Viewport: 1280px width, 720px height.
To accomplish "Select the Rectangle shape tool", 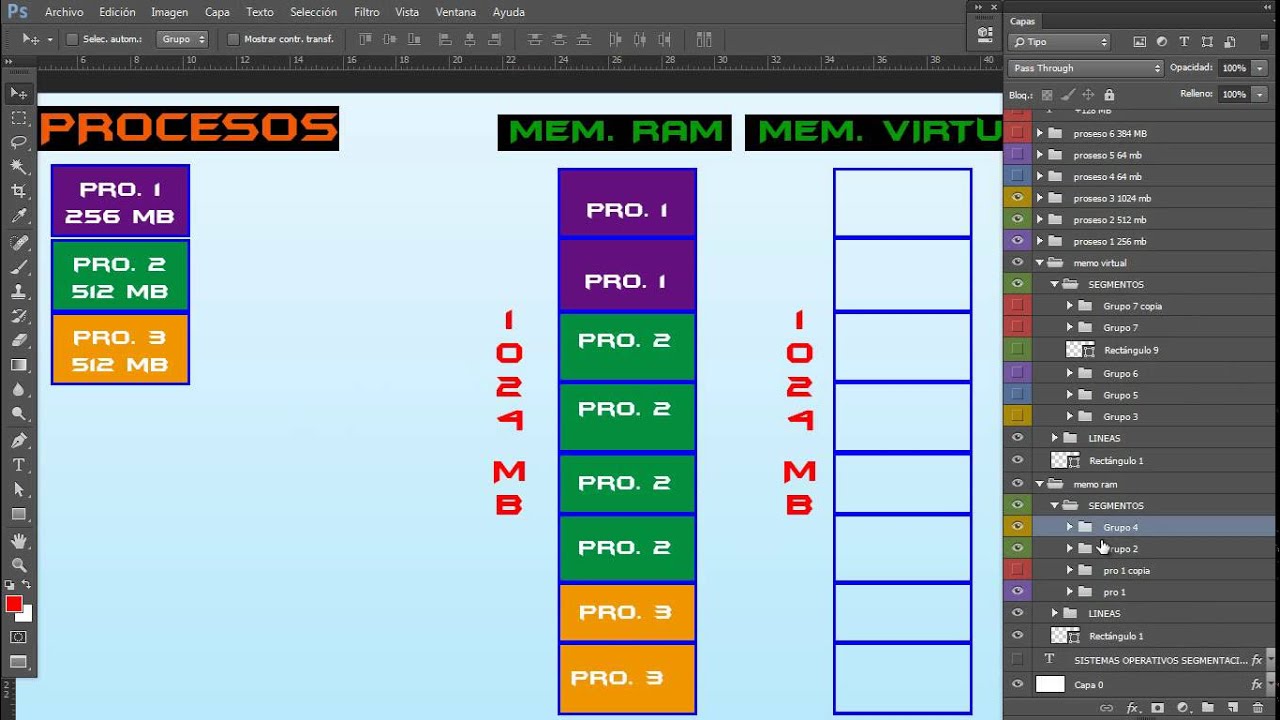I will click(x=18, y=514).
